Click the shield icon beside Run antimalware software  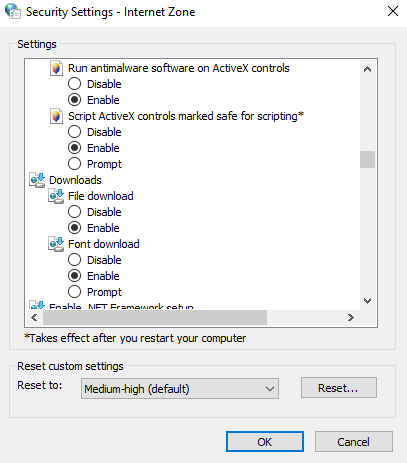56,68
